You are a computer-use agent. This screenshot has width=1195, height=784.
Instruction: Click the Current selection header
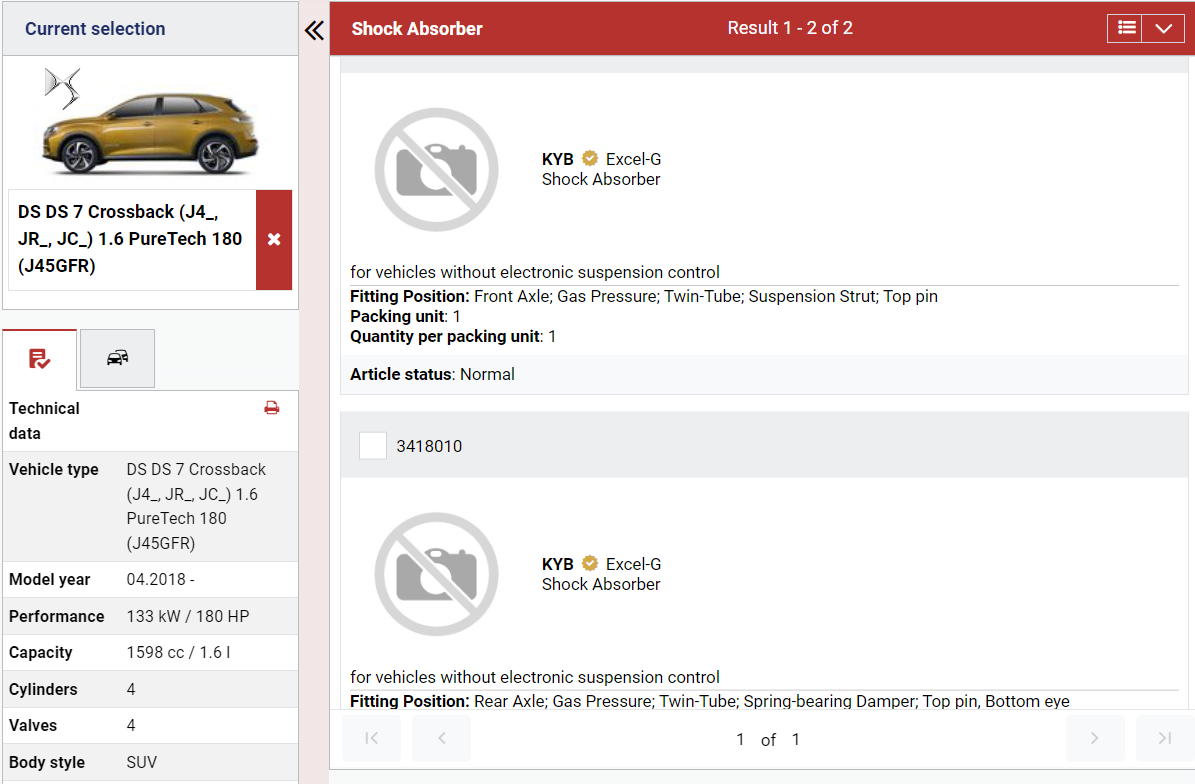[95, 29]
